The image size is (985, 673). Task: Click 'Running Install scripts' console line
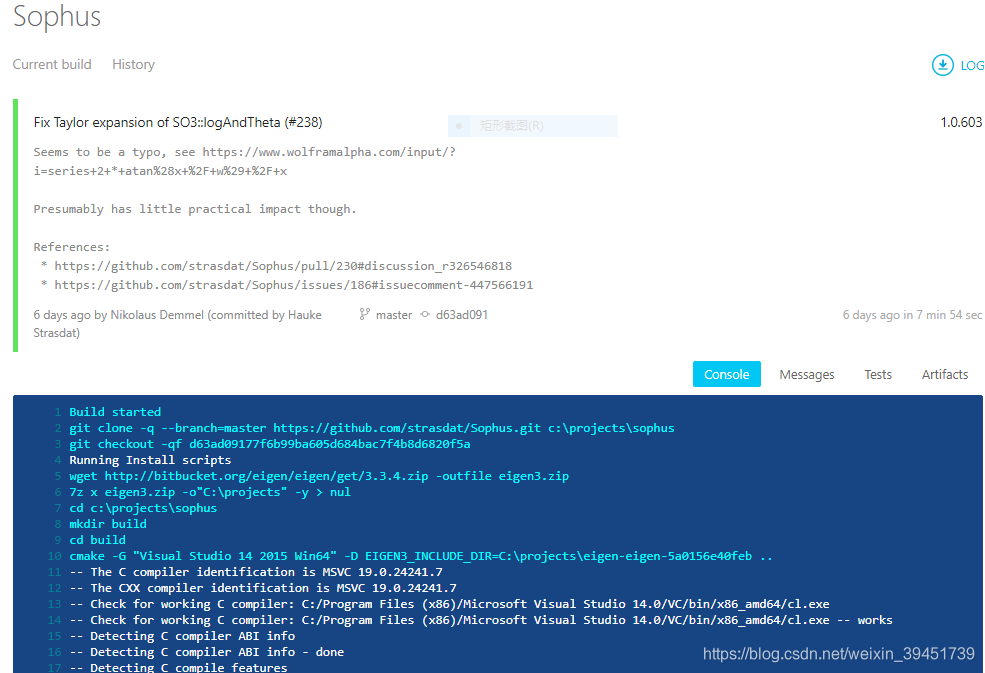[150, 460]
